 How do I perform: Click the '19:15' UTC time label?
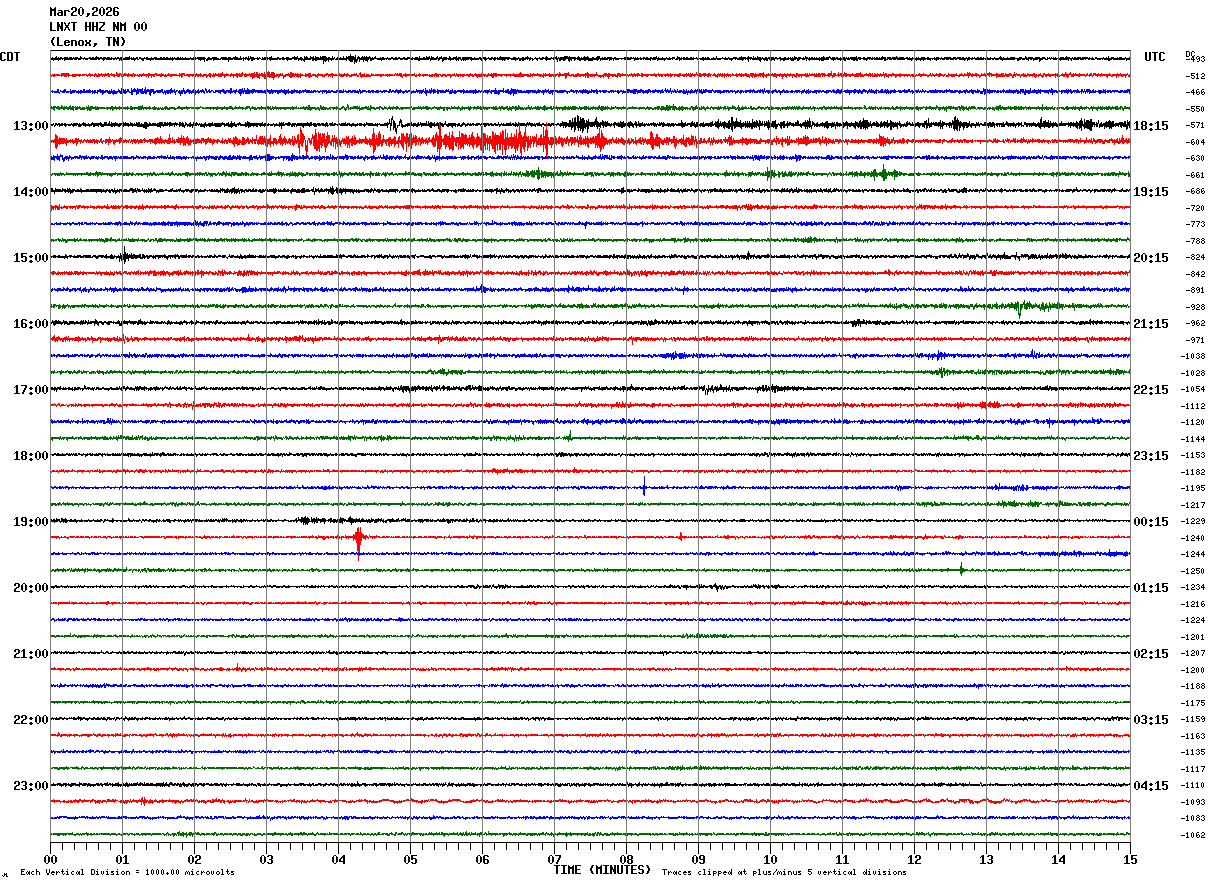(x=1151, y=192)
